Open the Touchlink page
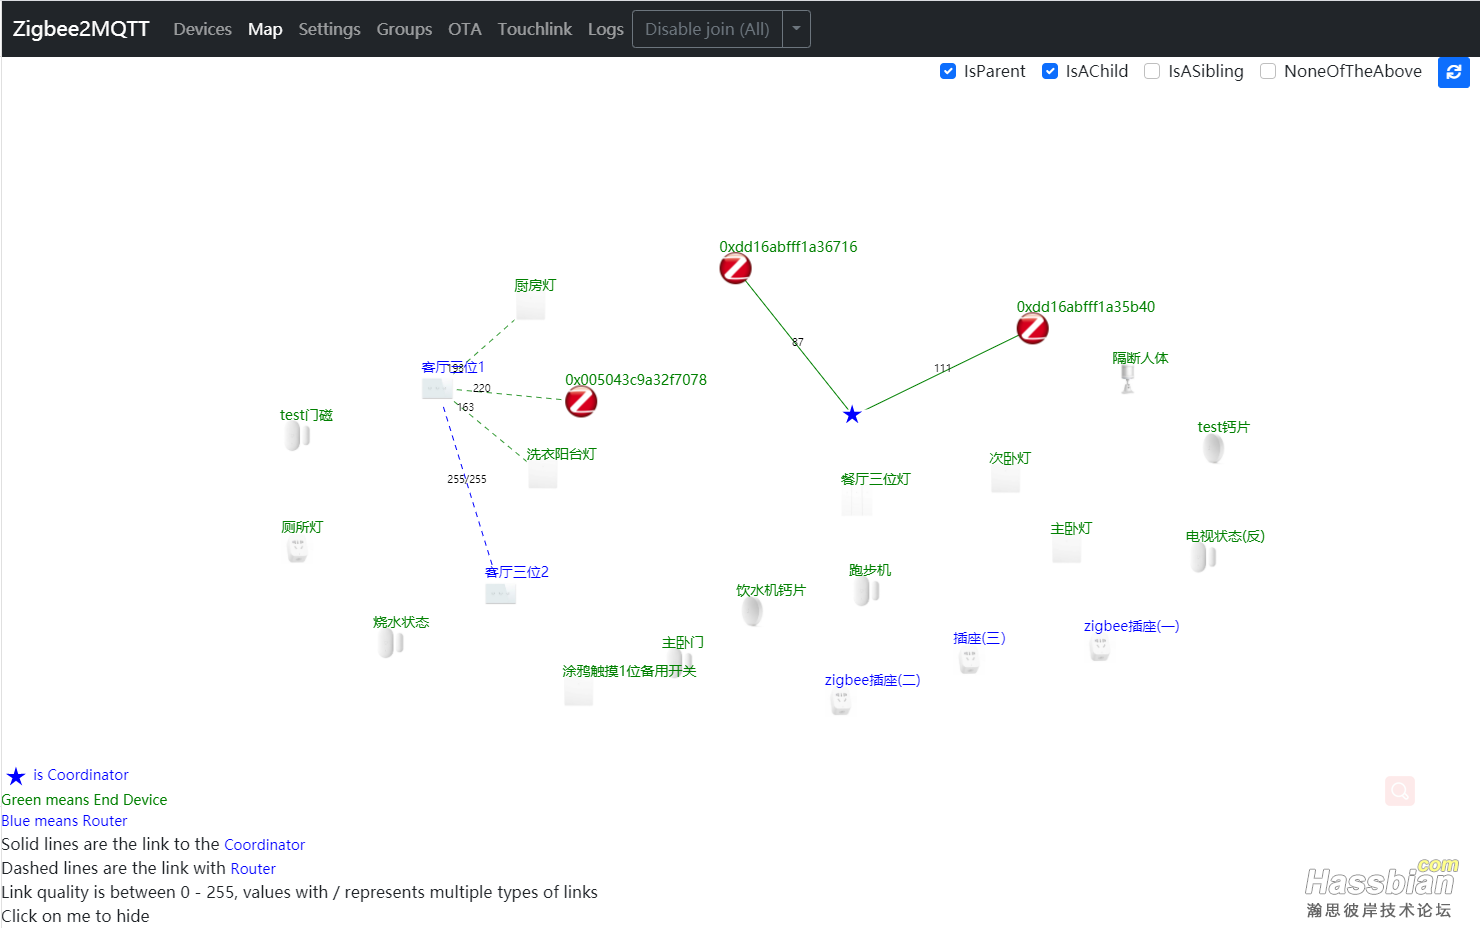 point(535,29)
